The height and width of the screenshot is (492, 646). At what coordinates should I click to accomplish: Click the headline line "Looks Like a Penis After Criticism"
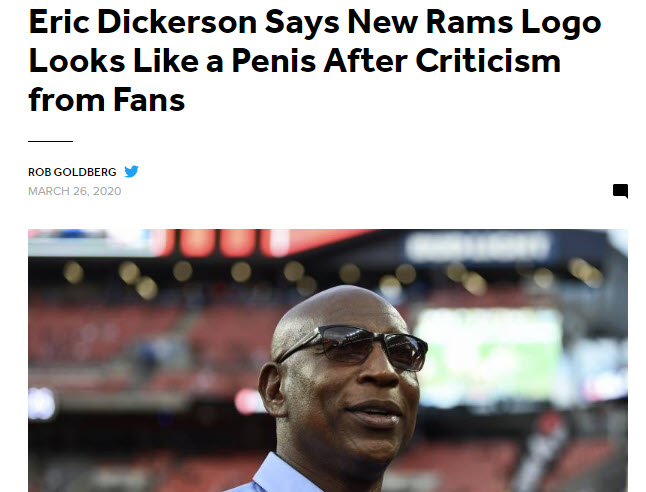pos(295,61)
